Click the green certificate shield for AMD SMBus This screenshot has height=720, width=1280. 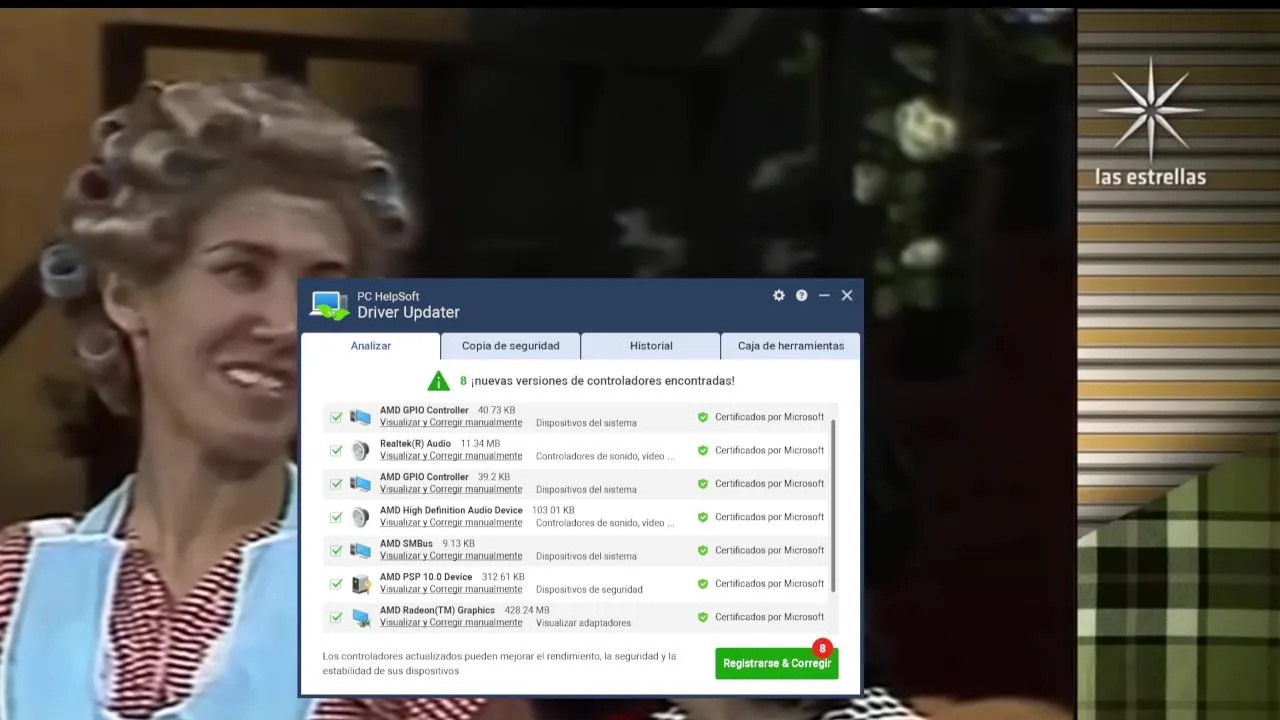[703, 551]
